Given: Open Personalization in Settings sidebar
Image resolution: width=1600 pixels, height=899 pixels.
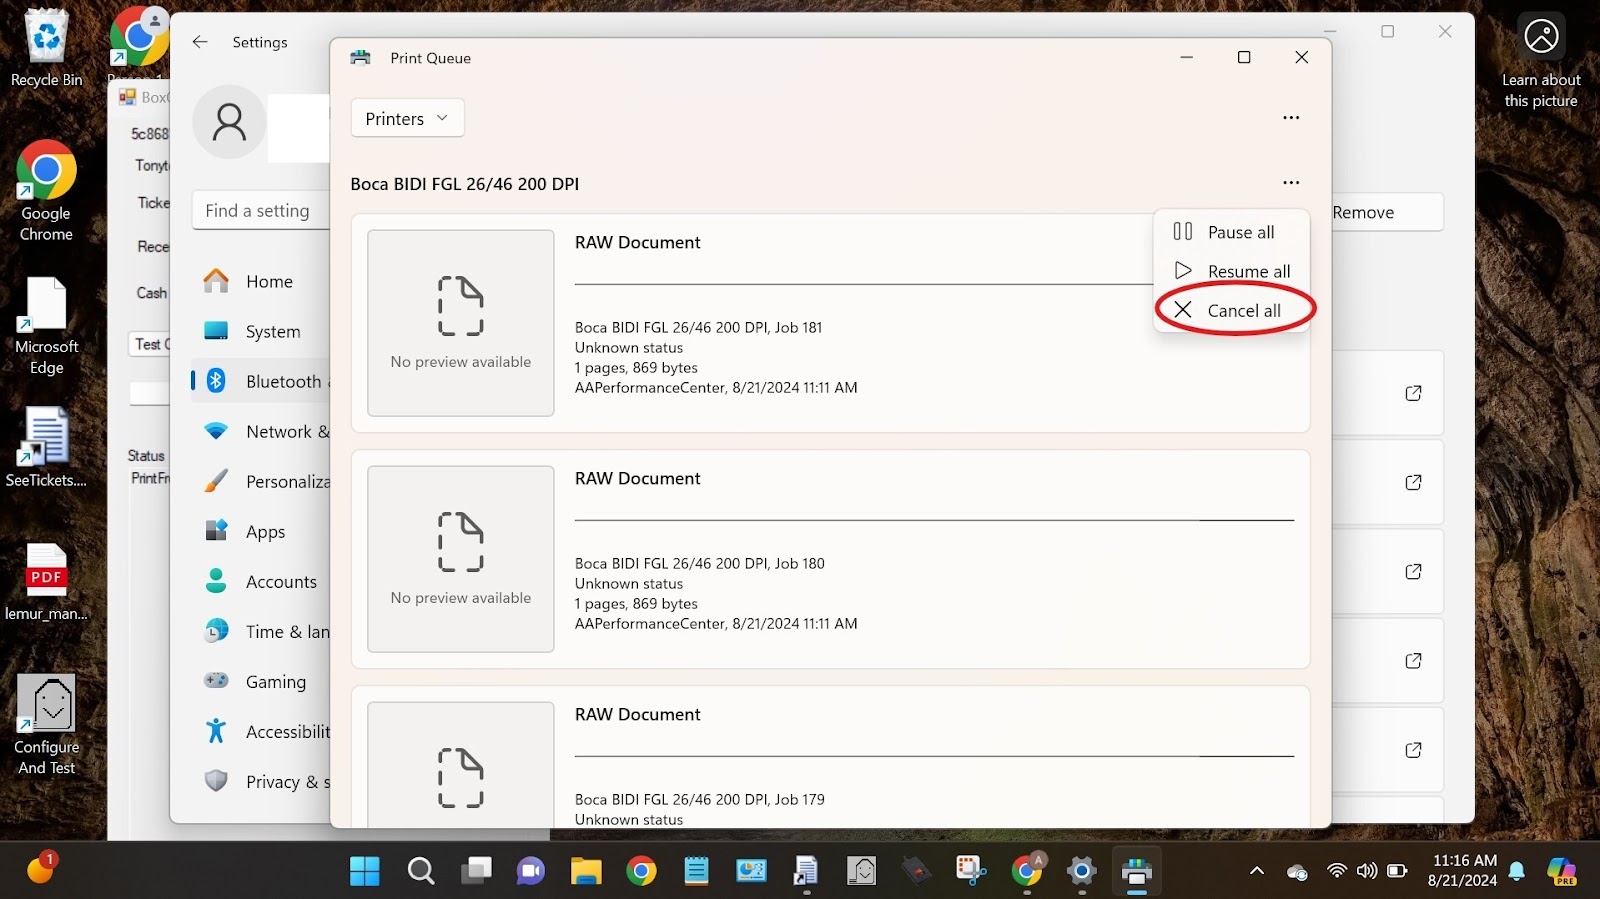Looking at the screenshot, I should point(260,481).
